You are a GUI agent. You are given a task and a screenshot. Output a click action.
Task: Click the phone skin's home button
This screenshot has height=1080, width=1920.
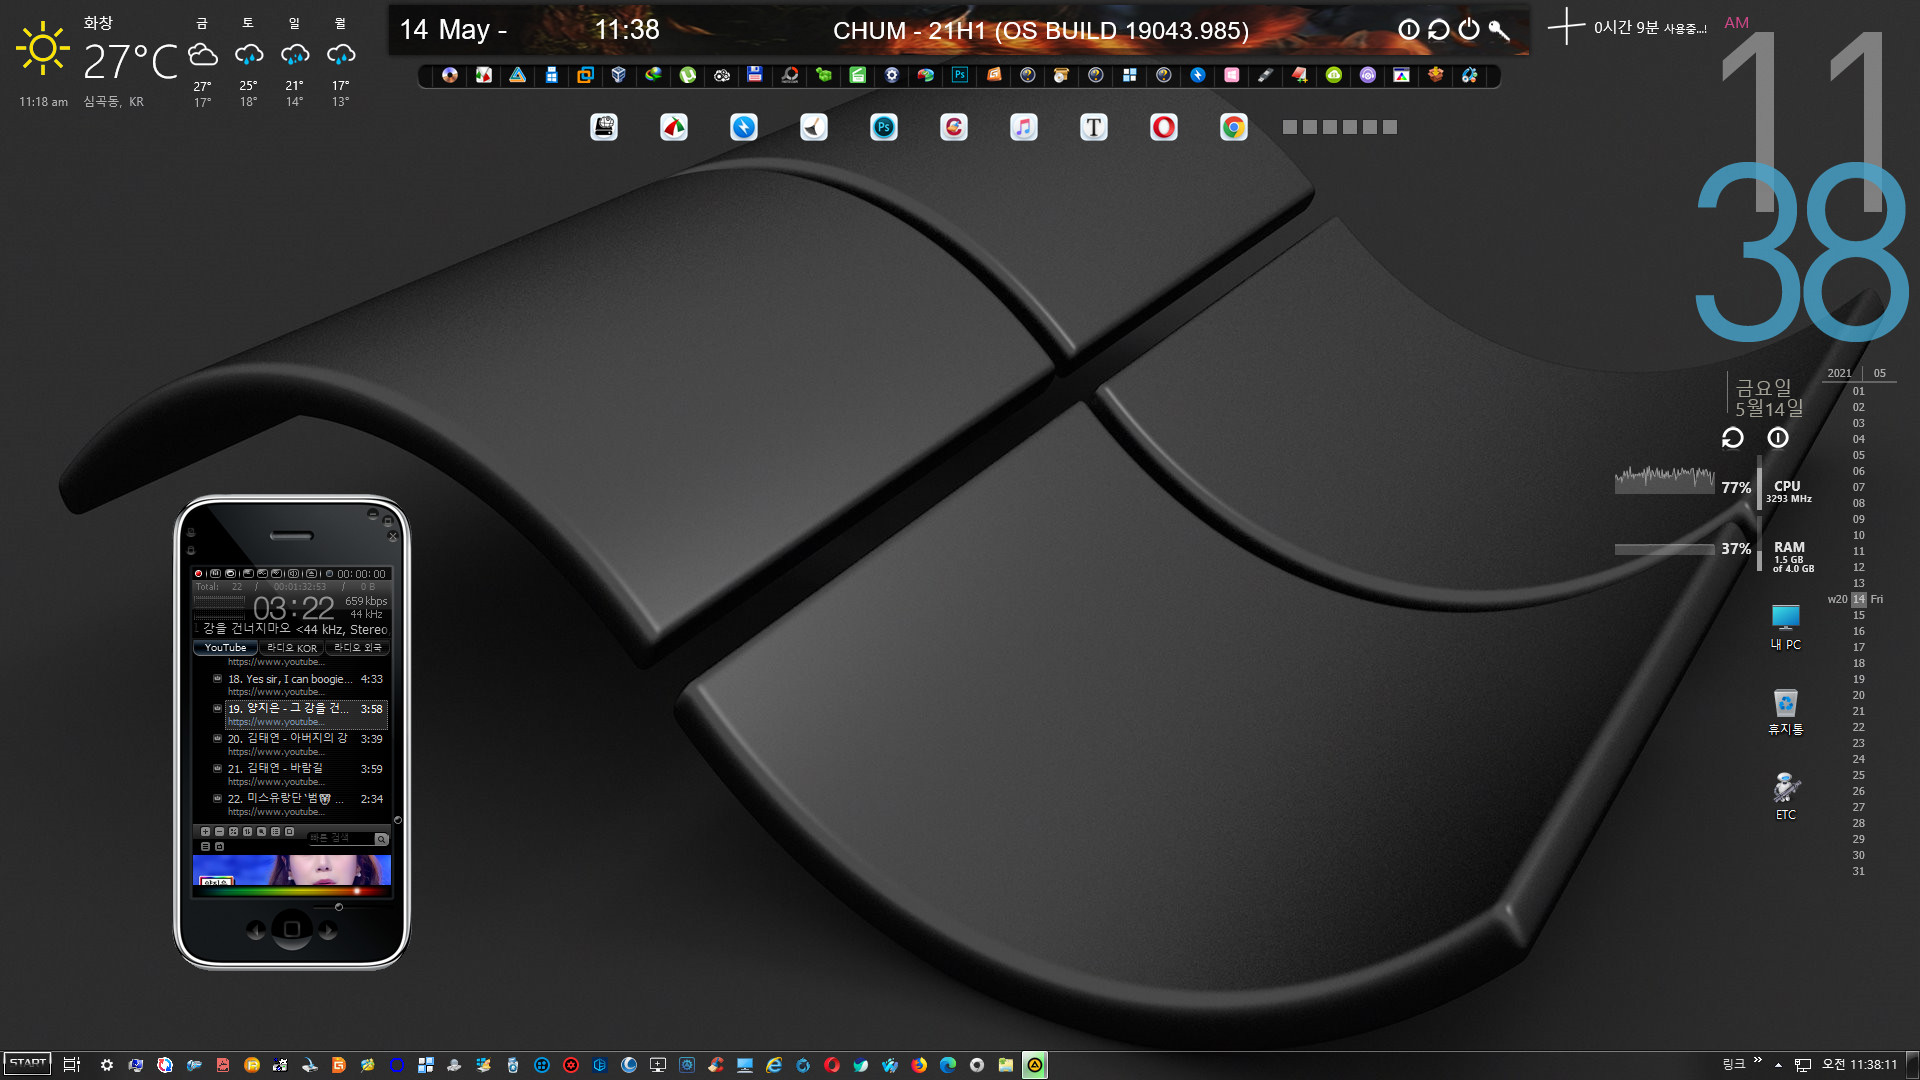pyautogui.click(x=292, y=929)
